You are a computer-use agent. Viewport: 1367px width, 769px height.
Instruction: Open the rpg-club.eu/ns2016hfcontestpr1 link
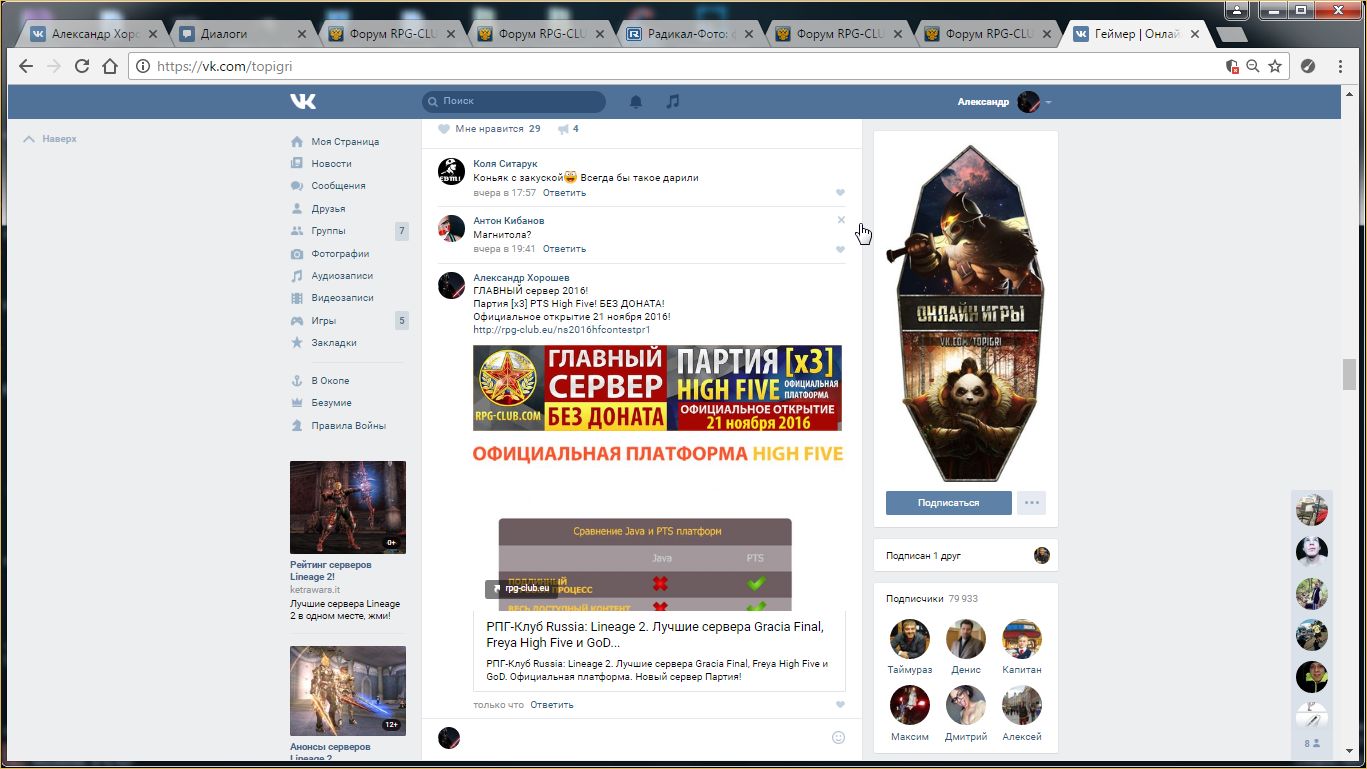coord(561,329)
